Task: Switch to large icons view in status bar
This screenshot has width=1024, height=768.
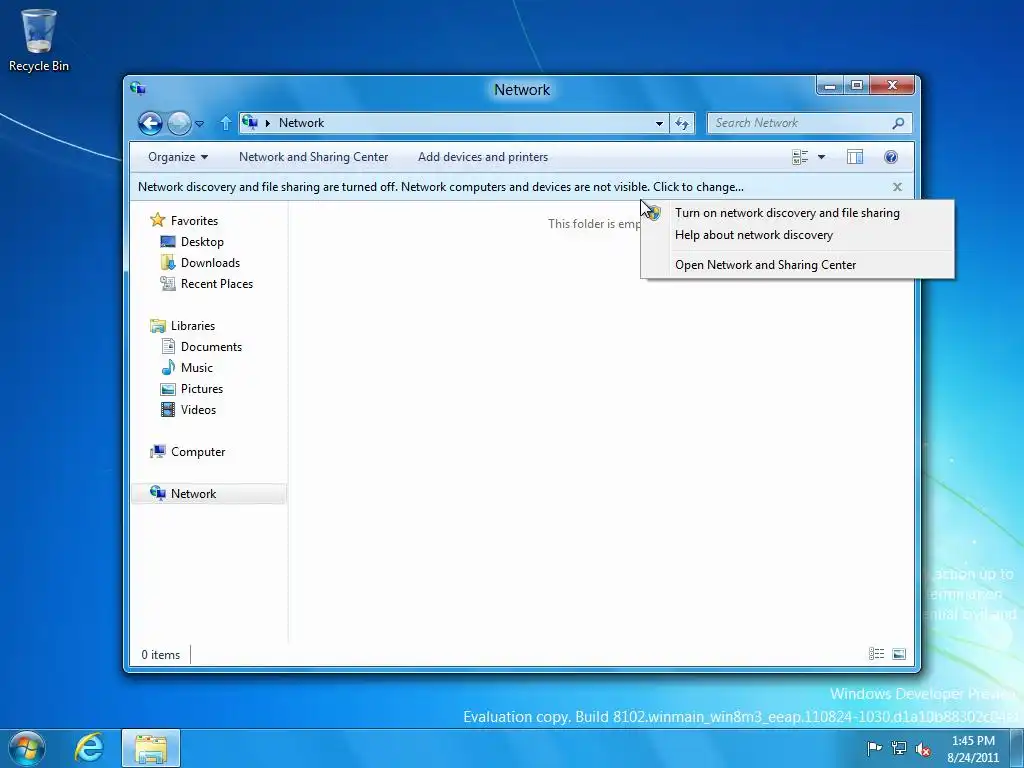Action: 899,654
